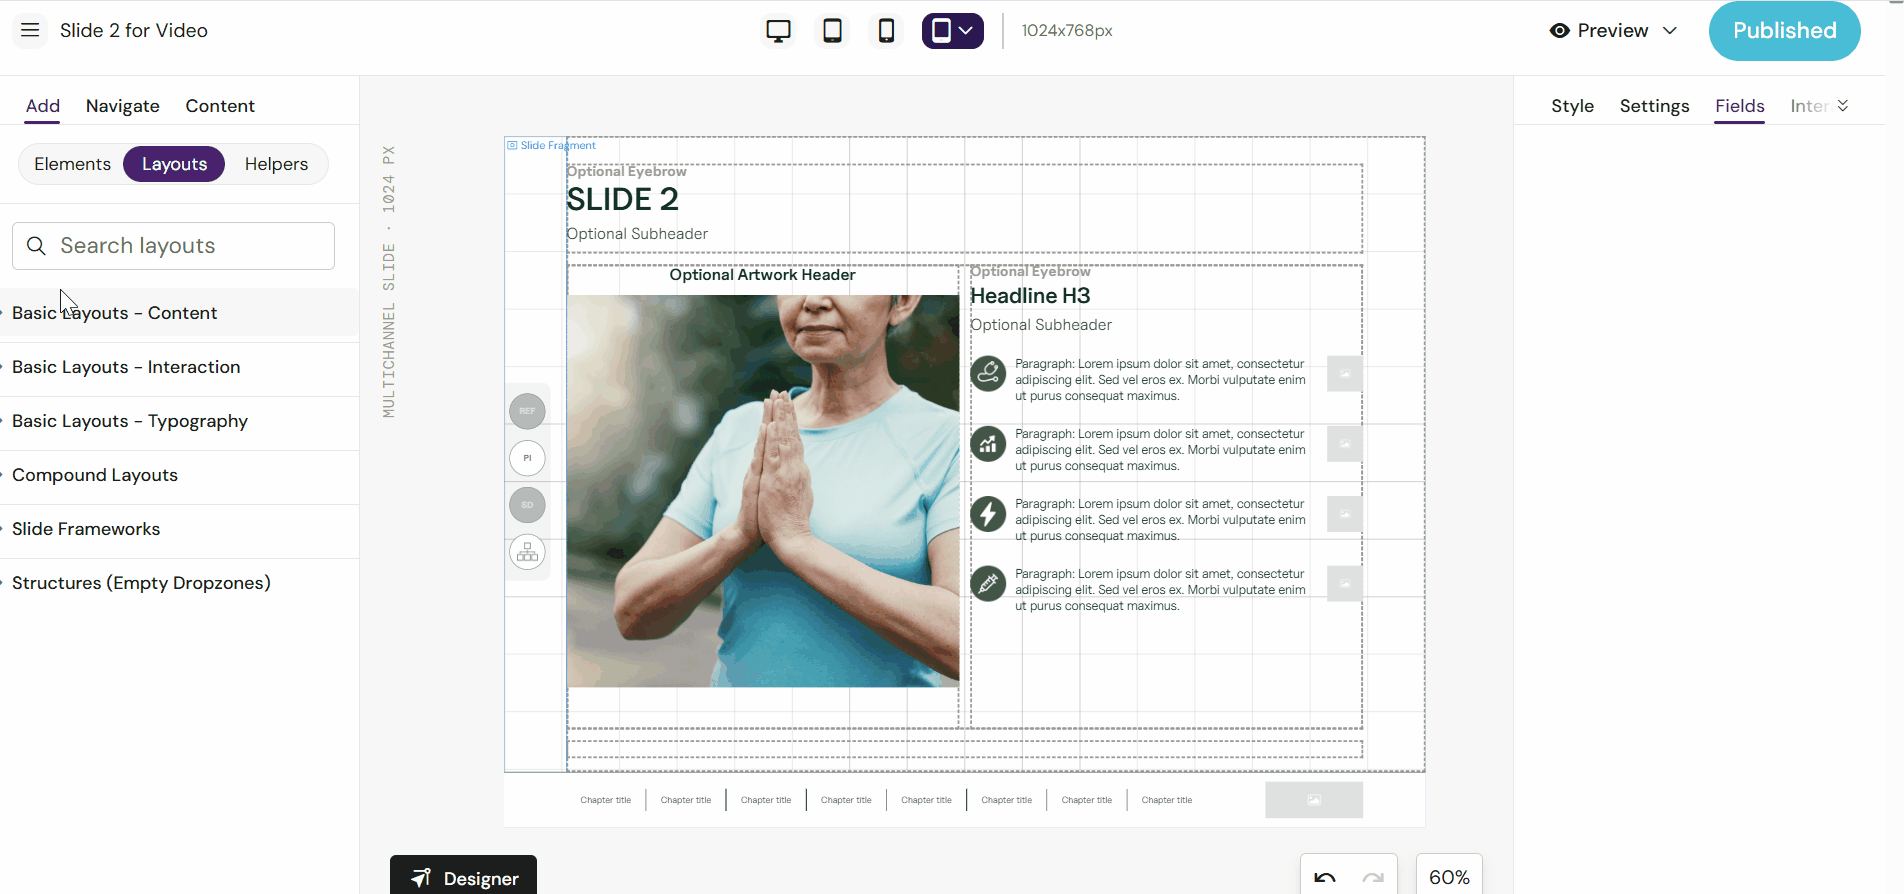Click the Published button
Screen dimensions: 1904x894
tap(1784, 31)
